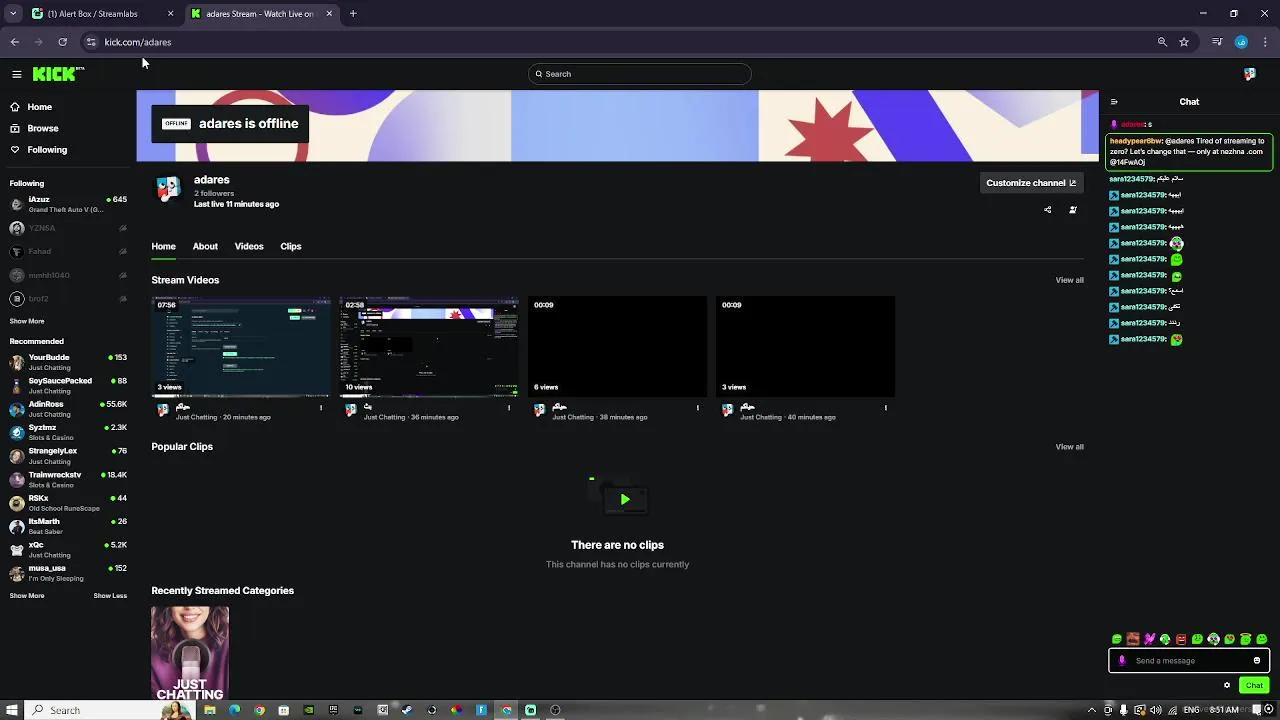
Task: Select the Home channel tab
Action: [163, 246]
